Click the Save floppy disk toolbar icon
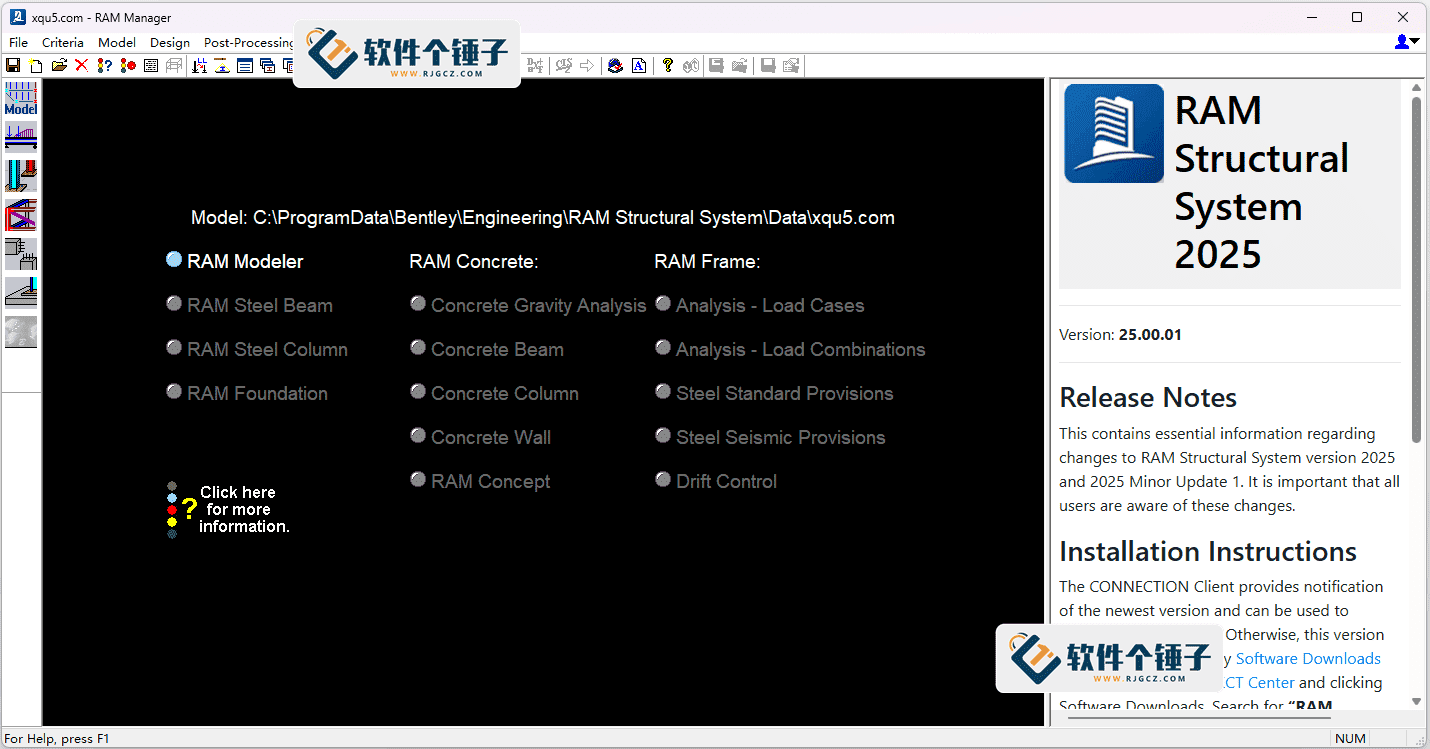The height and width of the screenshot is (749, 1430). pyautogui.click(x=13, y=66)
